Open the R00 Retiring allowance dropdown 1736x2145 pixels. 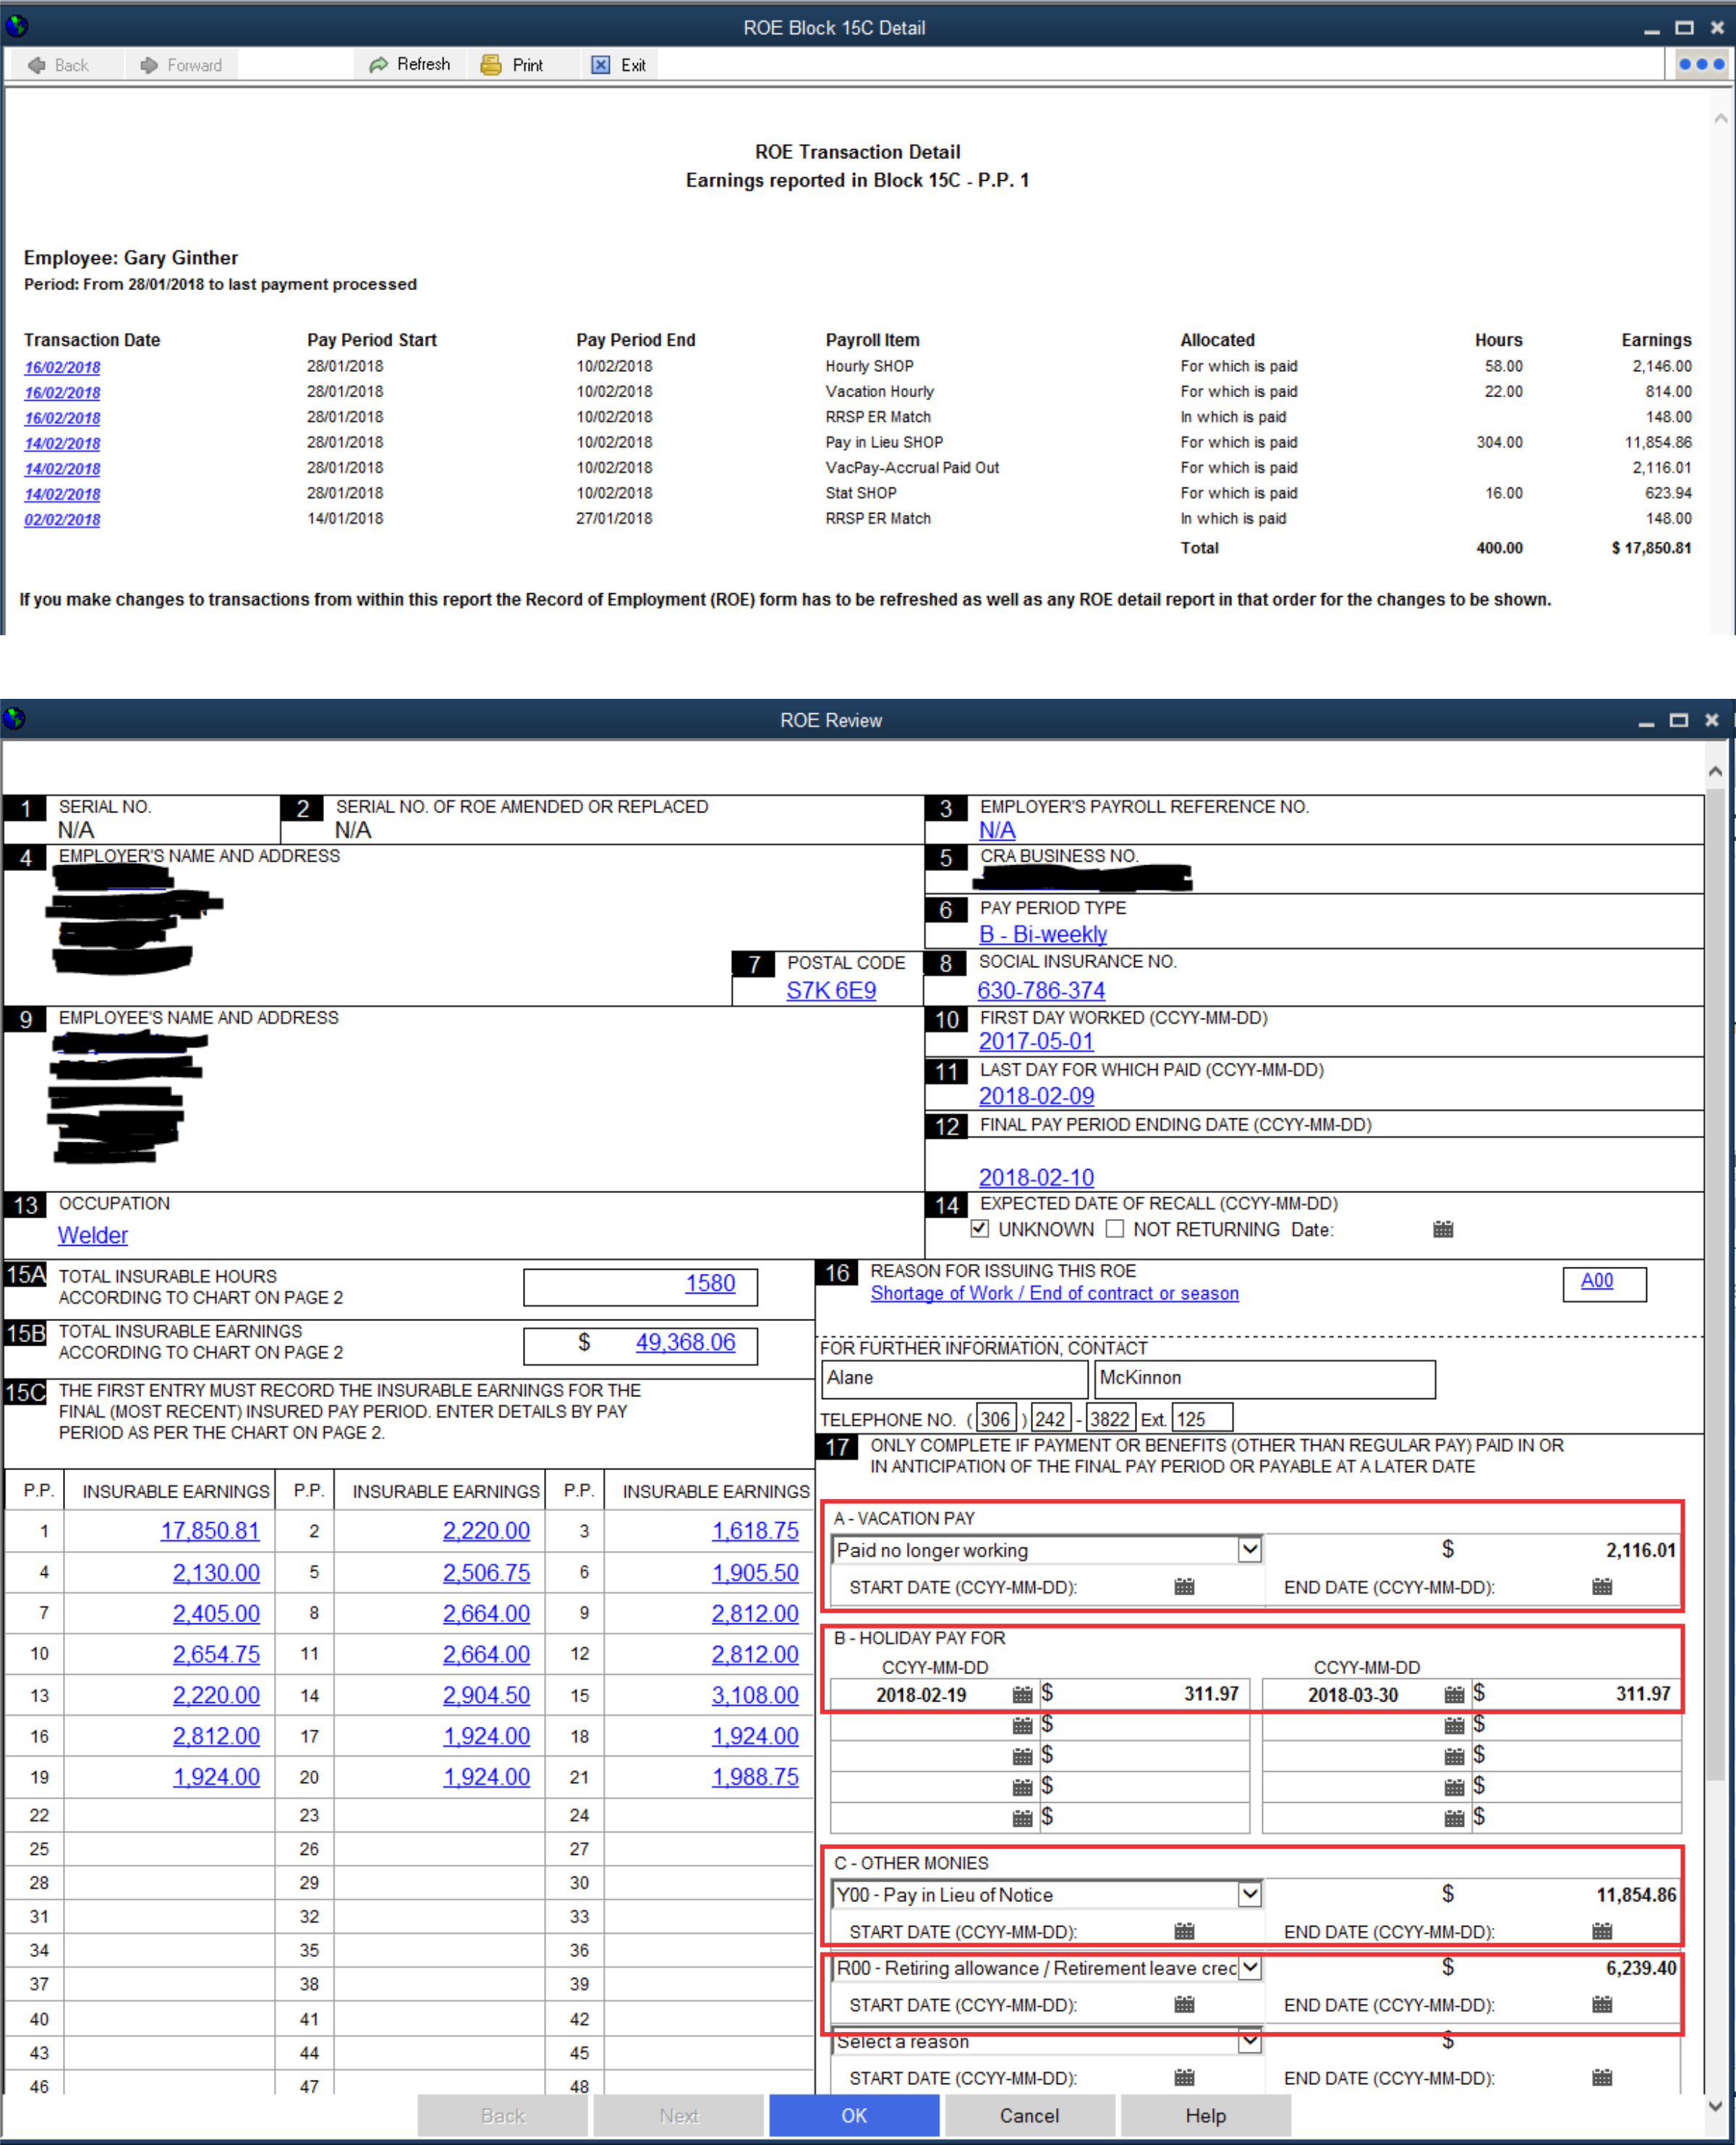click(1249, 1967)
